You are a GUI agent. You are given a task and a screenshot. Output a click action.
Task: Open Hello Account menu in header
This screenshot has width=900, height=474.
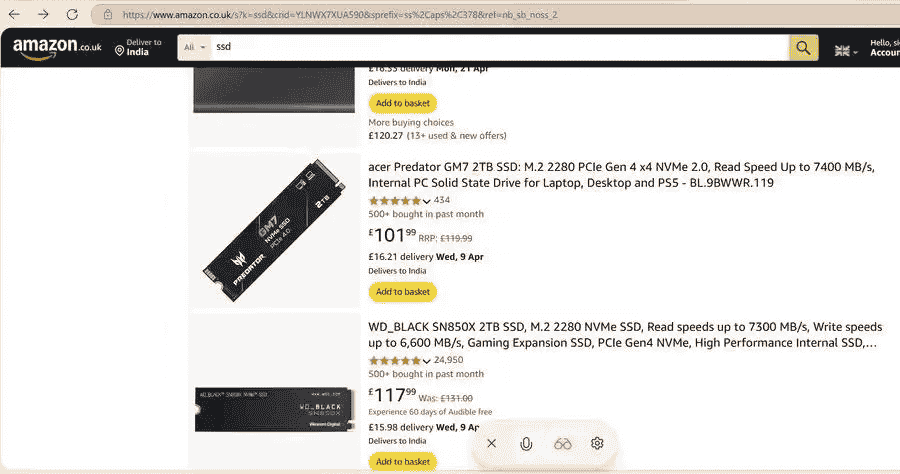883,47
